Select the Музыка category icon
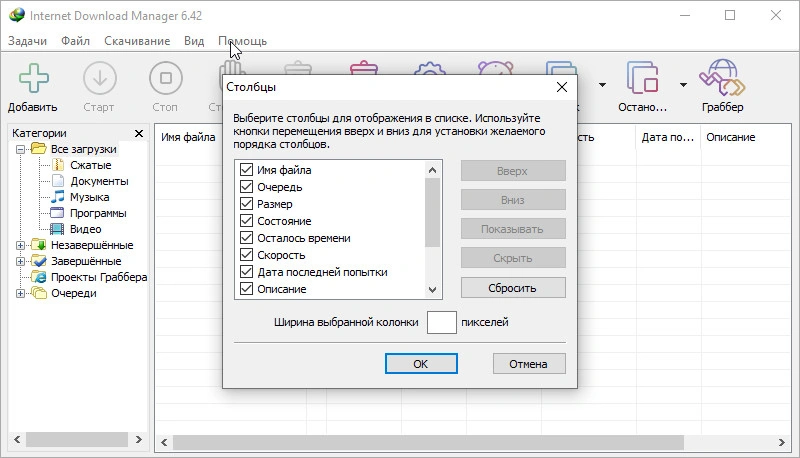The image size is (800, 458). (58, 197)
